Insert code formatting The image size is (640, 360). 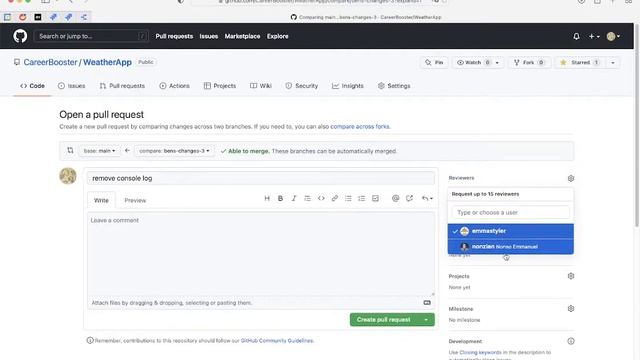321,198
